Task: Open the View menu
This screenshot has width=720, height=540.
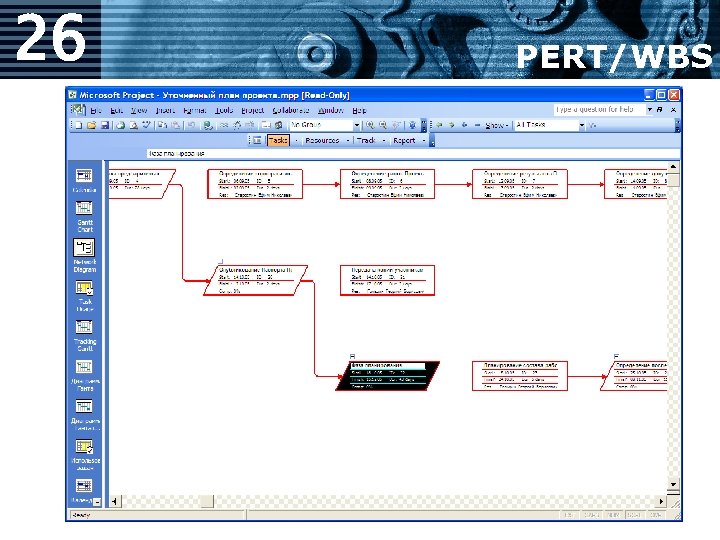Action: 139,110
